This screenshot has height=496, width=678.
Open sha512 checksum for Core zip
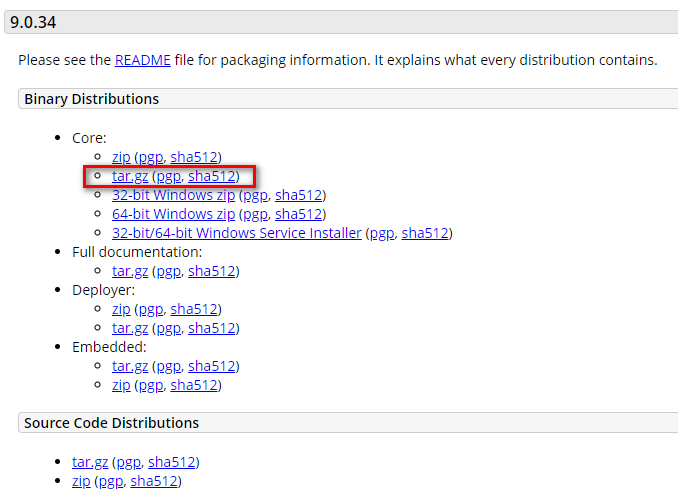click(194, 157)
